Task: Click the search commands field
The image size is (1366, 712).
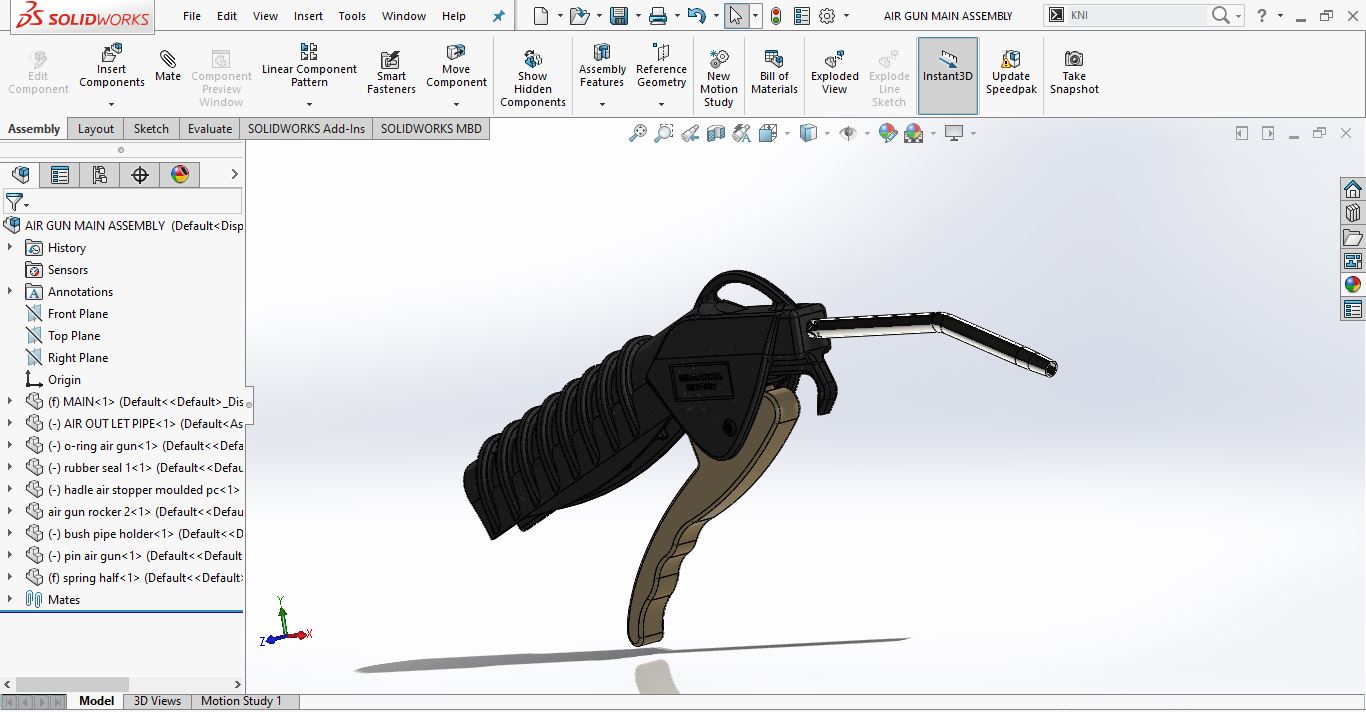Action: point(1136,16)
